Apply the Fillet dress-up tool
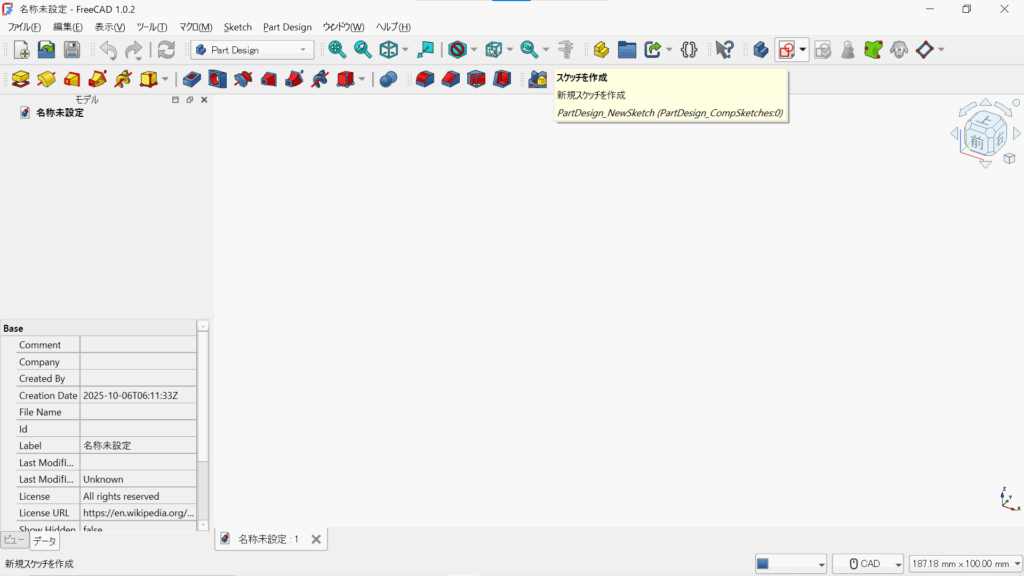The height and width of the screenshot is (576, 1024). (424, 78)
